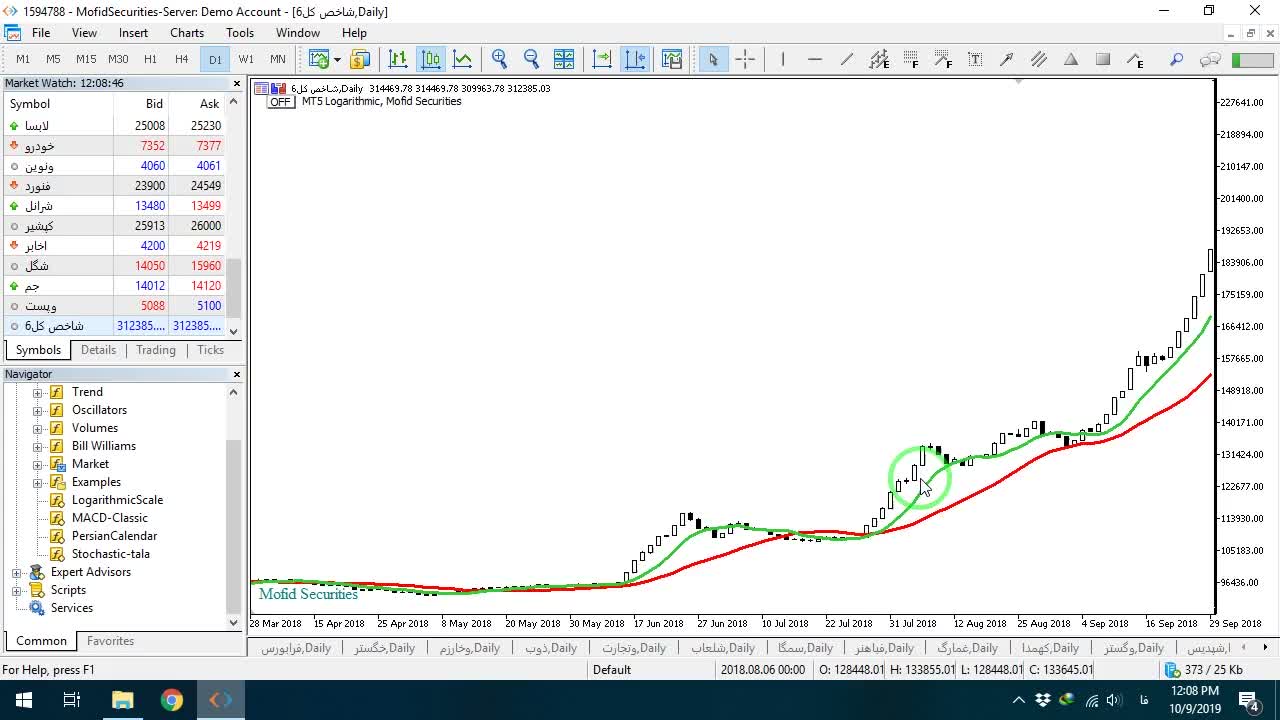Switch timeframe to W1
This screenshot has height=720, width=1280.
[246, 59]
